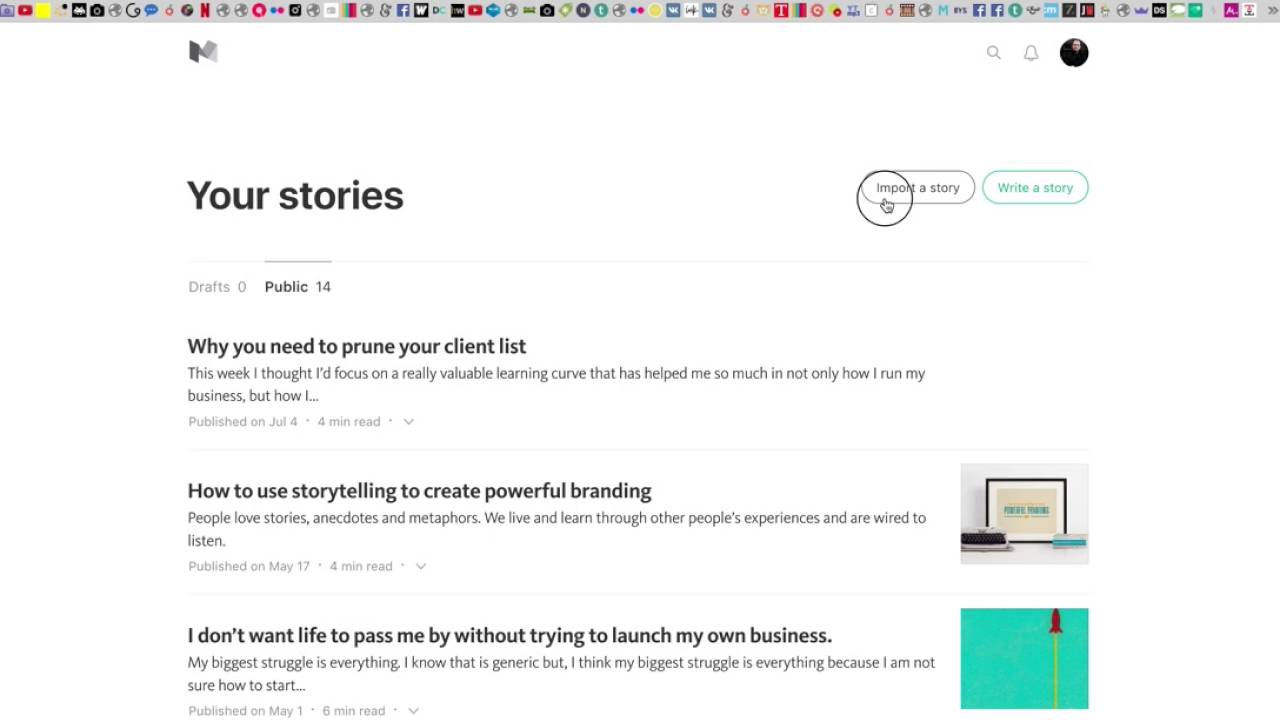The height and width of the screenshot is (720, 1280).
Task: Open "Why you need to prune your client list"
Action: 356,346
